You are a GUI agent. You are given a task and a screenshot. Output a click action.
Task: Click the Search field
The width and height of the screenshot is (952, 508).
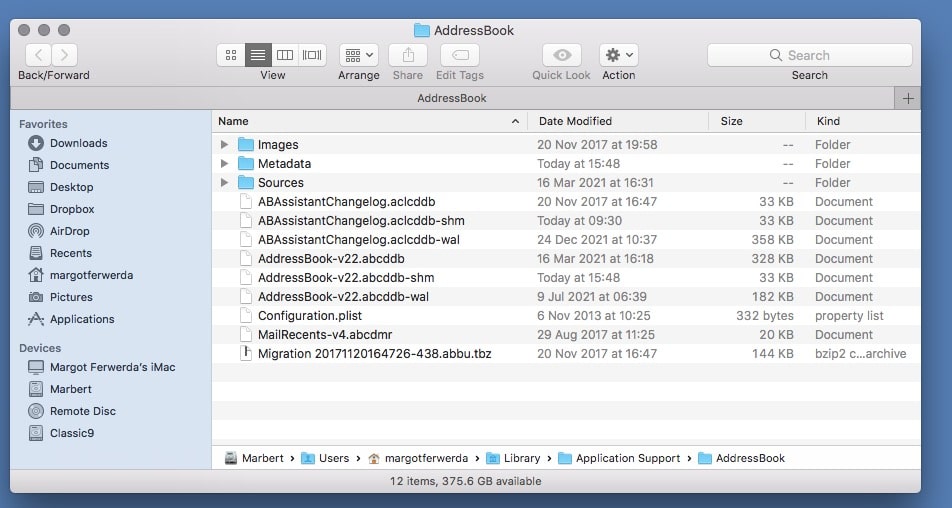809,55
